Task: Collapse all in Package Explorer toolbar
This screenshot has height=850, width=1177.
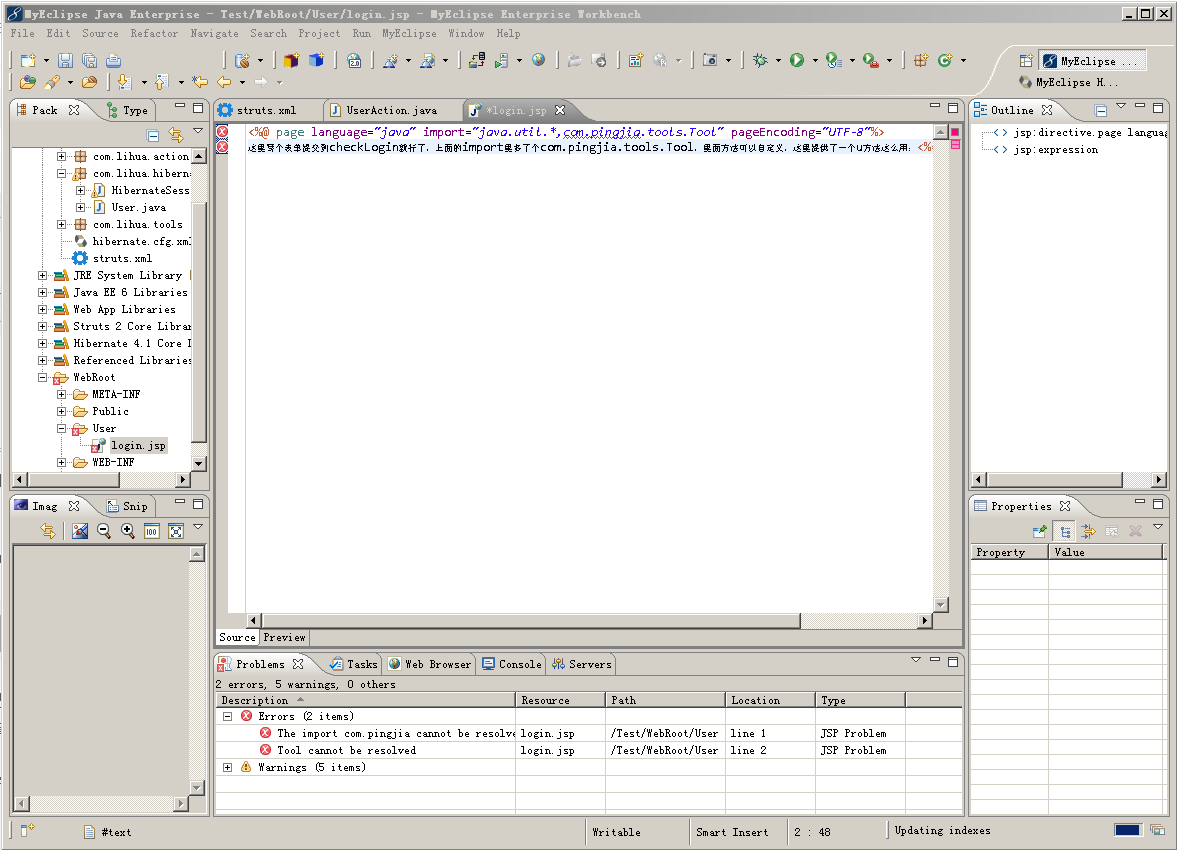Action: 153,135
